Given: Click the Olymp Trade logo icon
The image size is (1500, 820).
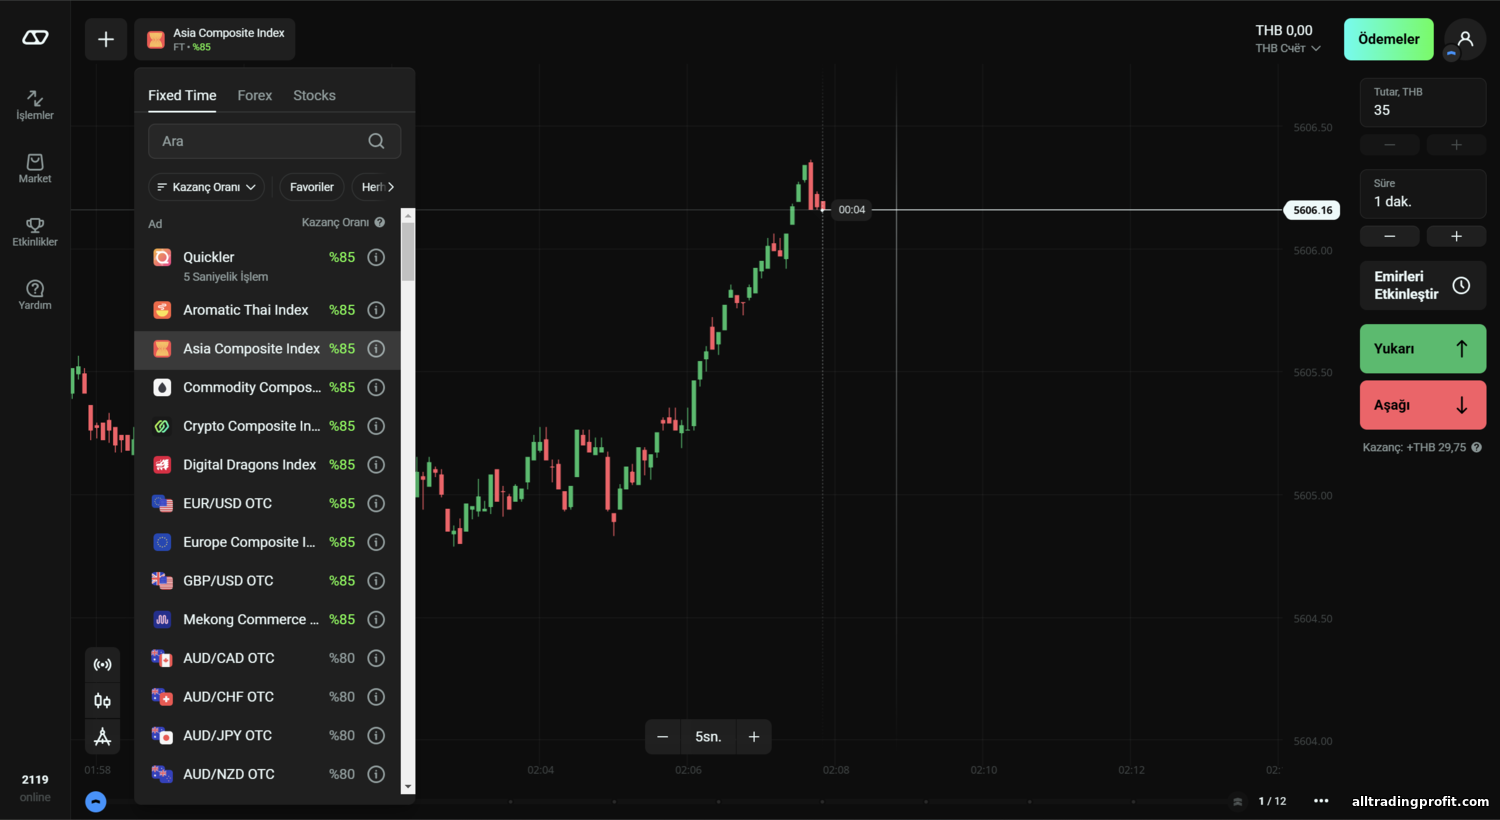Looking at the screenshot, I should pyautogui.click(x=35, y=38).
